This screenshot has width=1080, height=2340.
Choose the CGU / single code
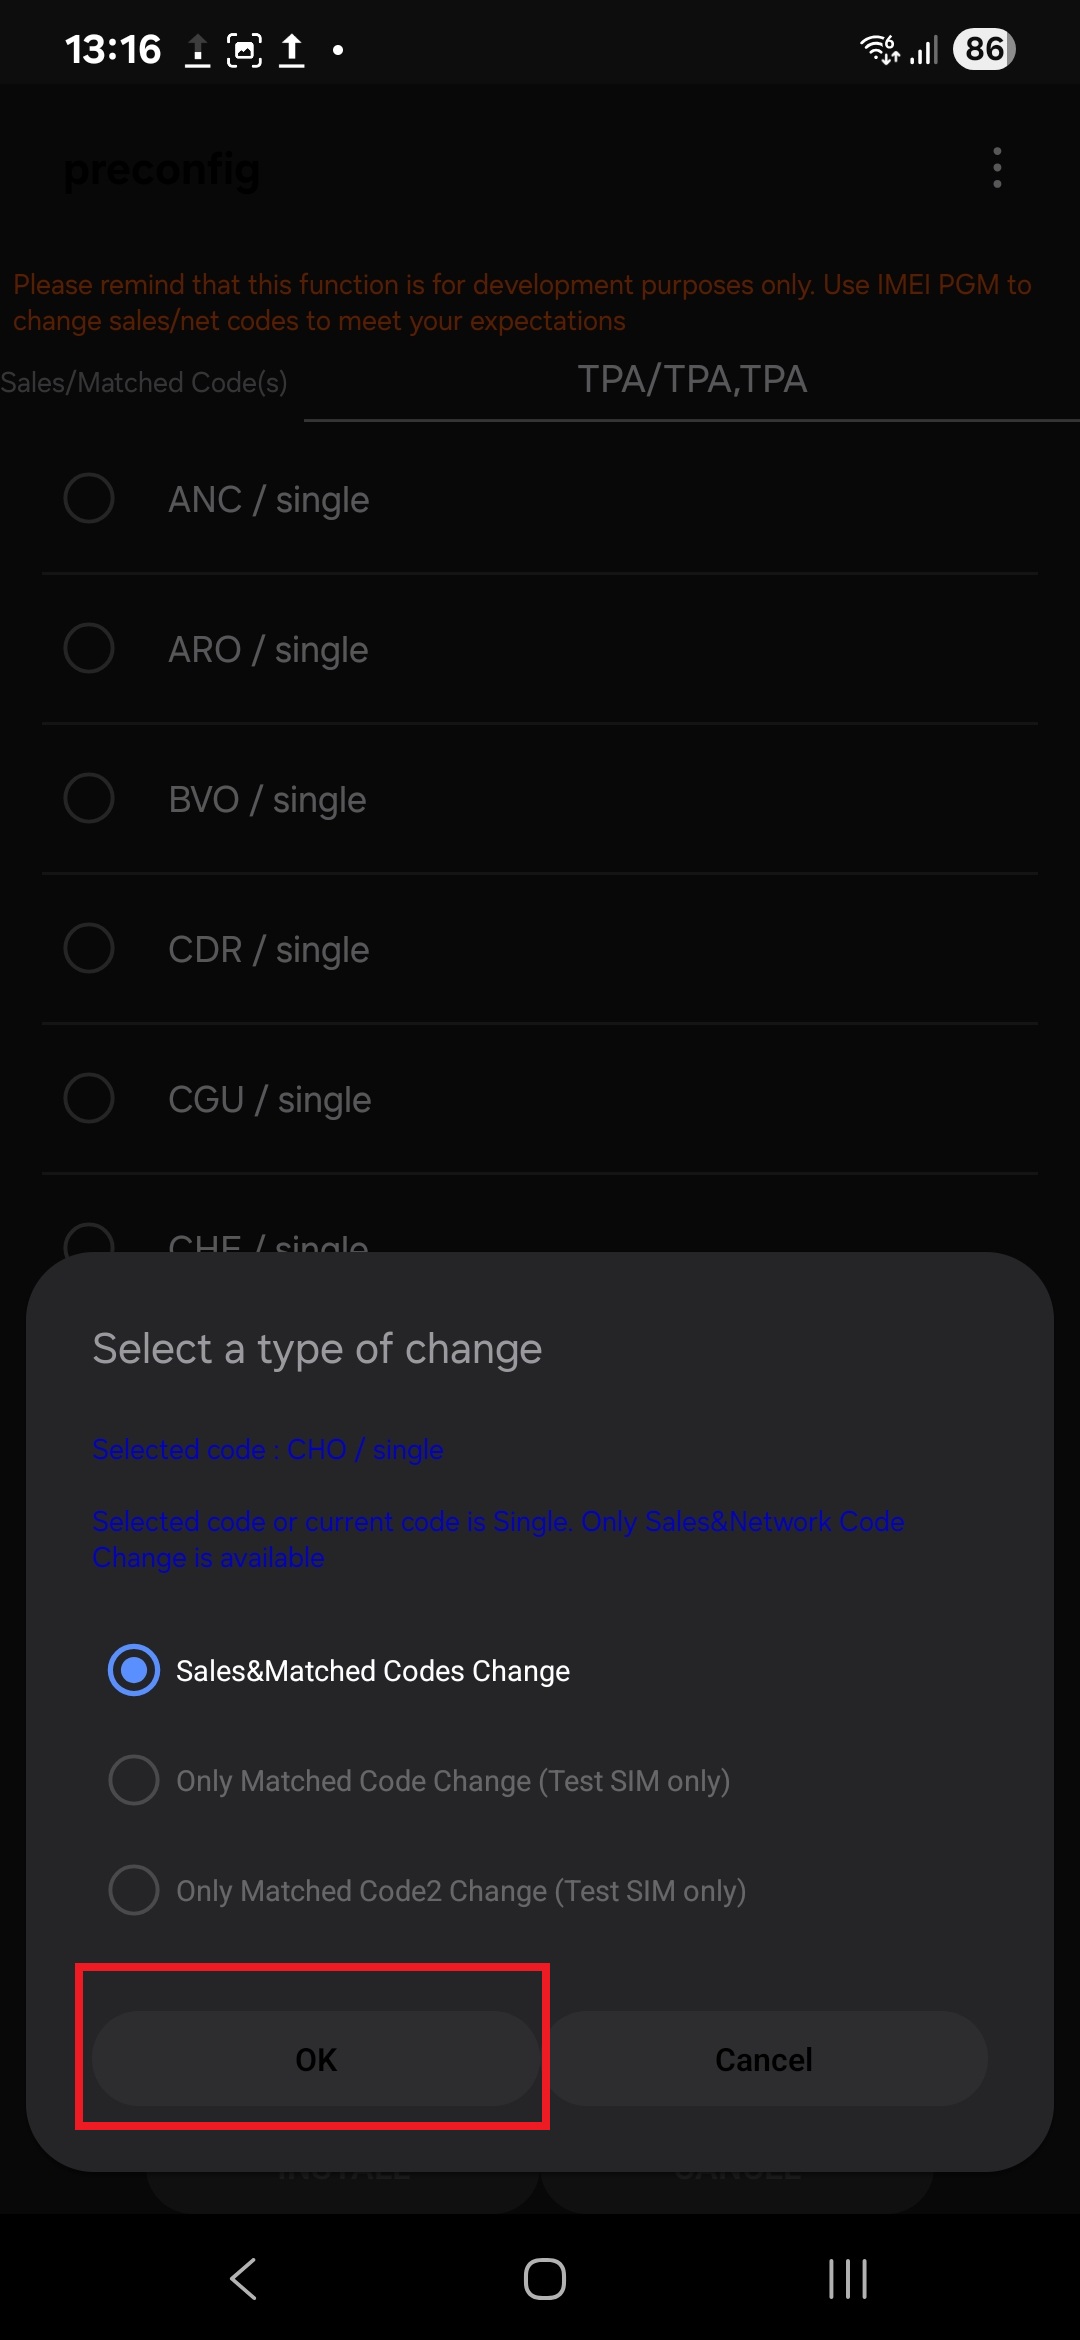(x=89, y=1098)
